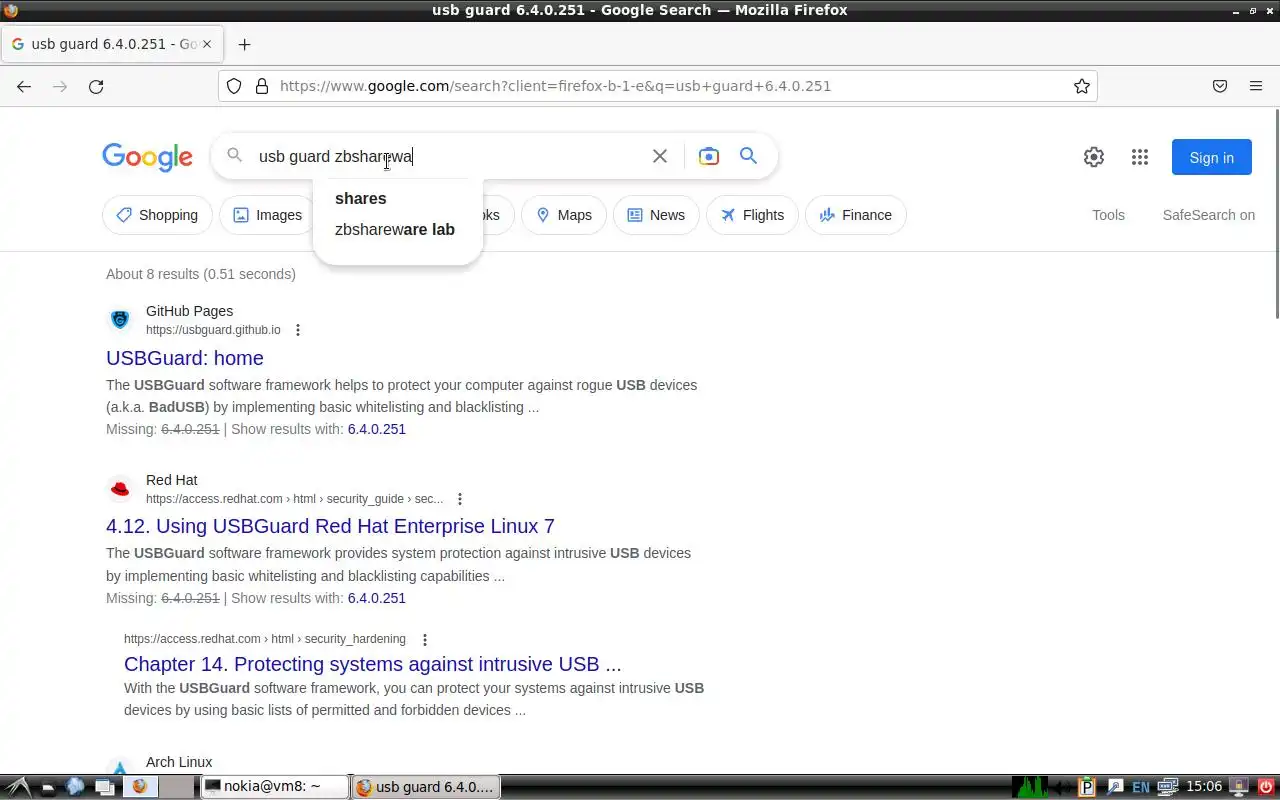Image resolution: width=1280 pixels, height=800 pixels.
Task: Open Using USBGuard Red Hat Enterprise Linux 7
Action: click(x=330, y=526)
